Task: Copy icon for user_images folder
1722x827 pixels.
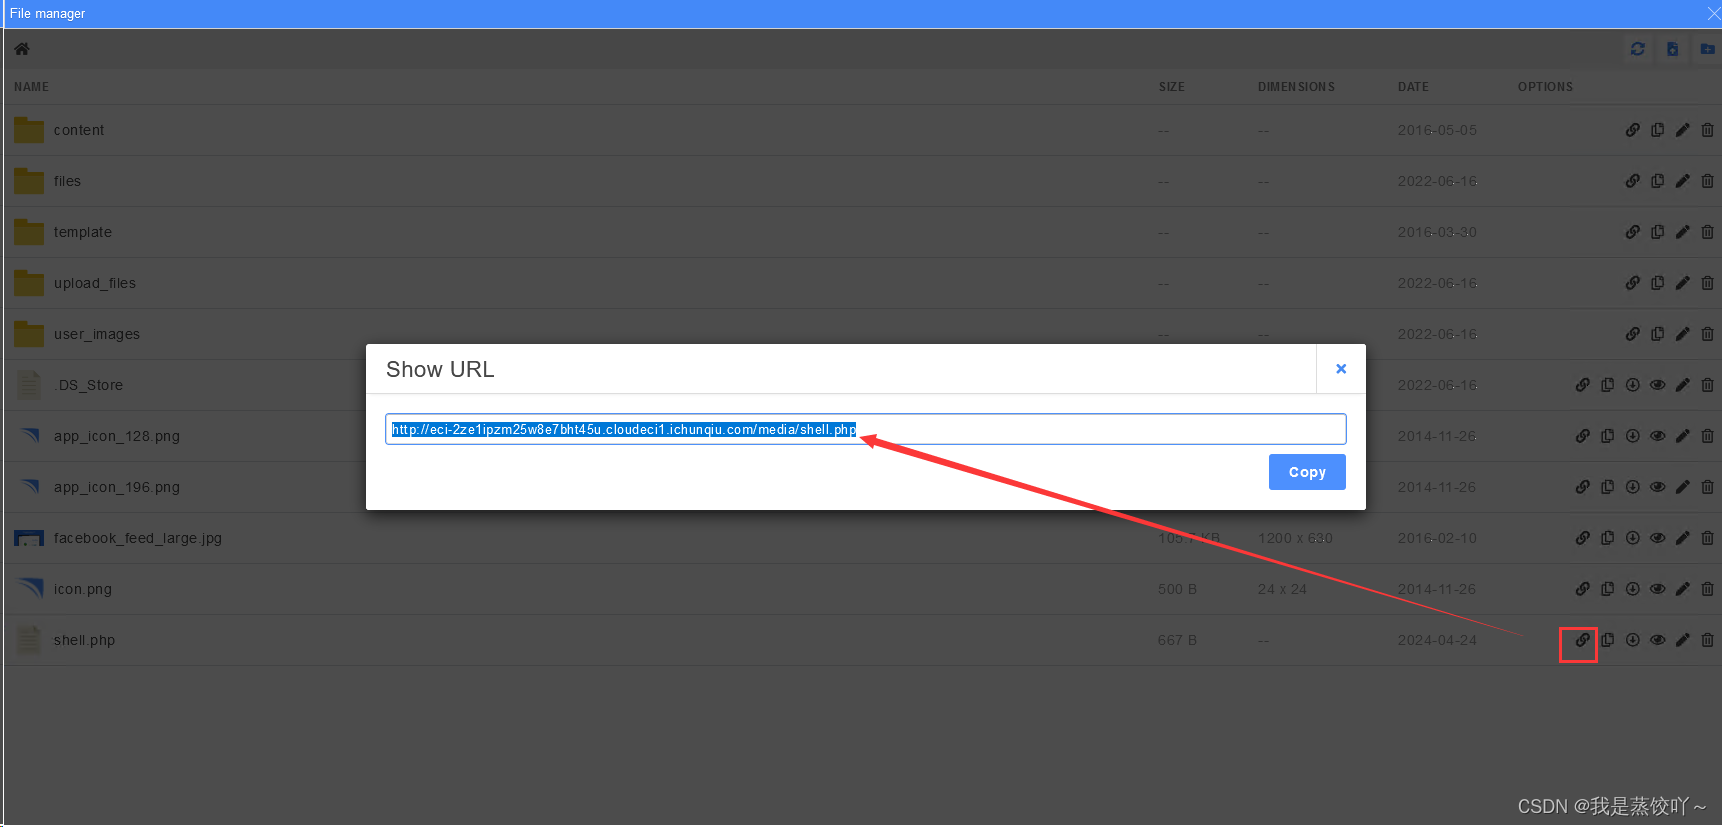Action: click(x=1657, y=334)
